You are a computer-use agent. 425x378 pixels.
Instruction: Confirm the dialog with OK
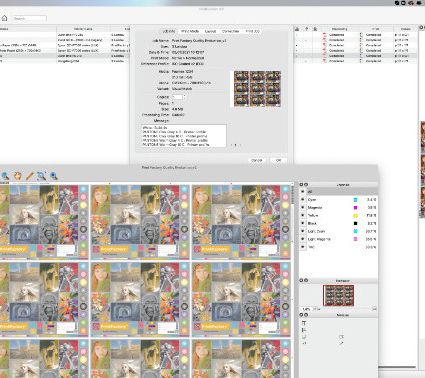coord(278,160)
